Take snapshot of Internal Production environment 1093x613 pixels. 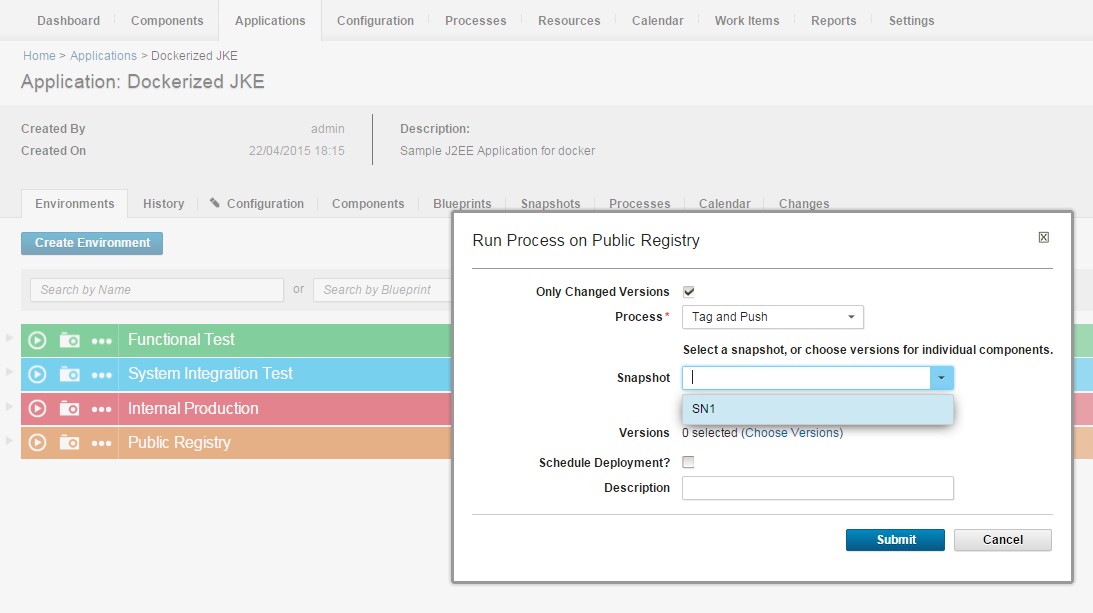(69, 409)
